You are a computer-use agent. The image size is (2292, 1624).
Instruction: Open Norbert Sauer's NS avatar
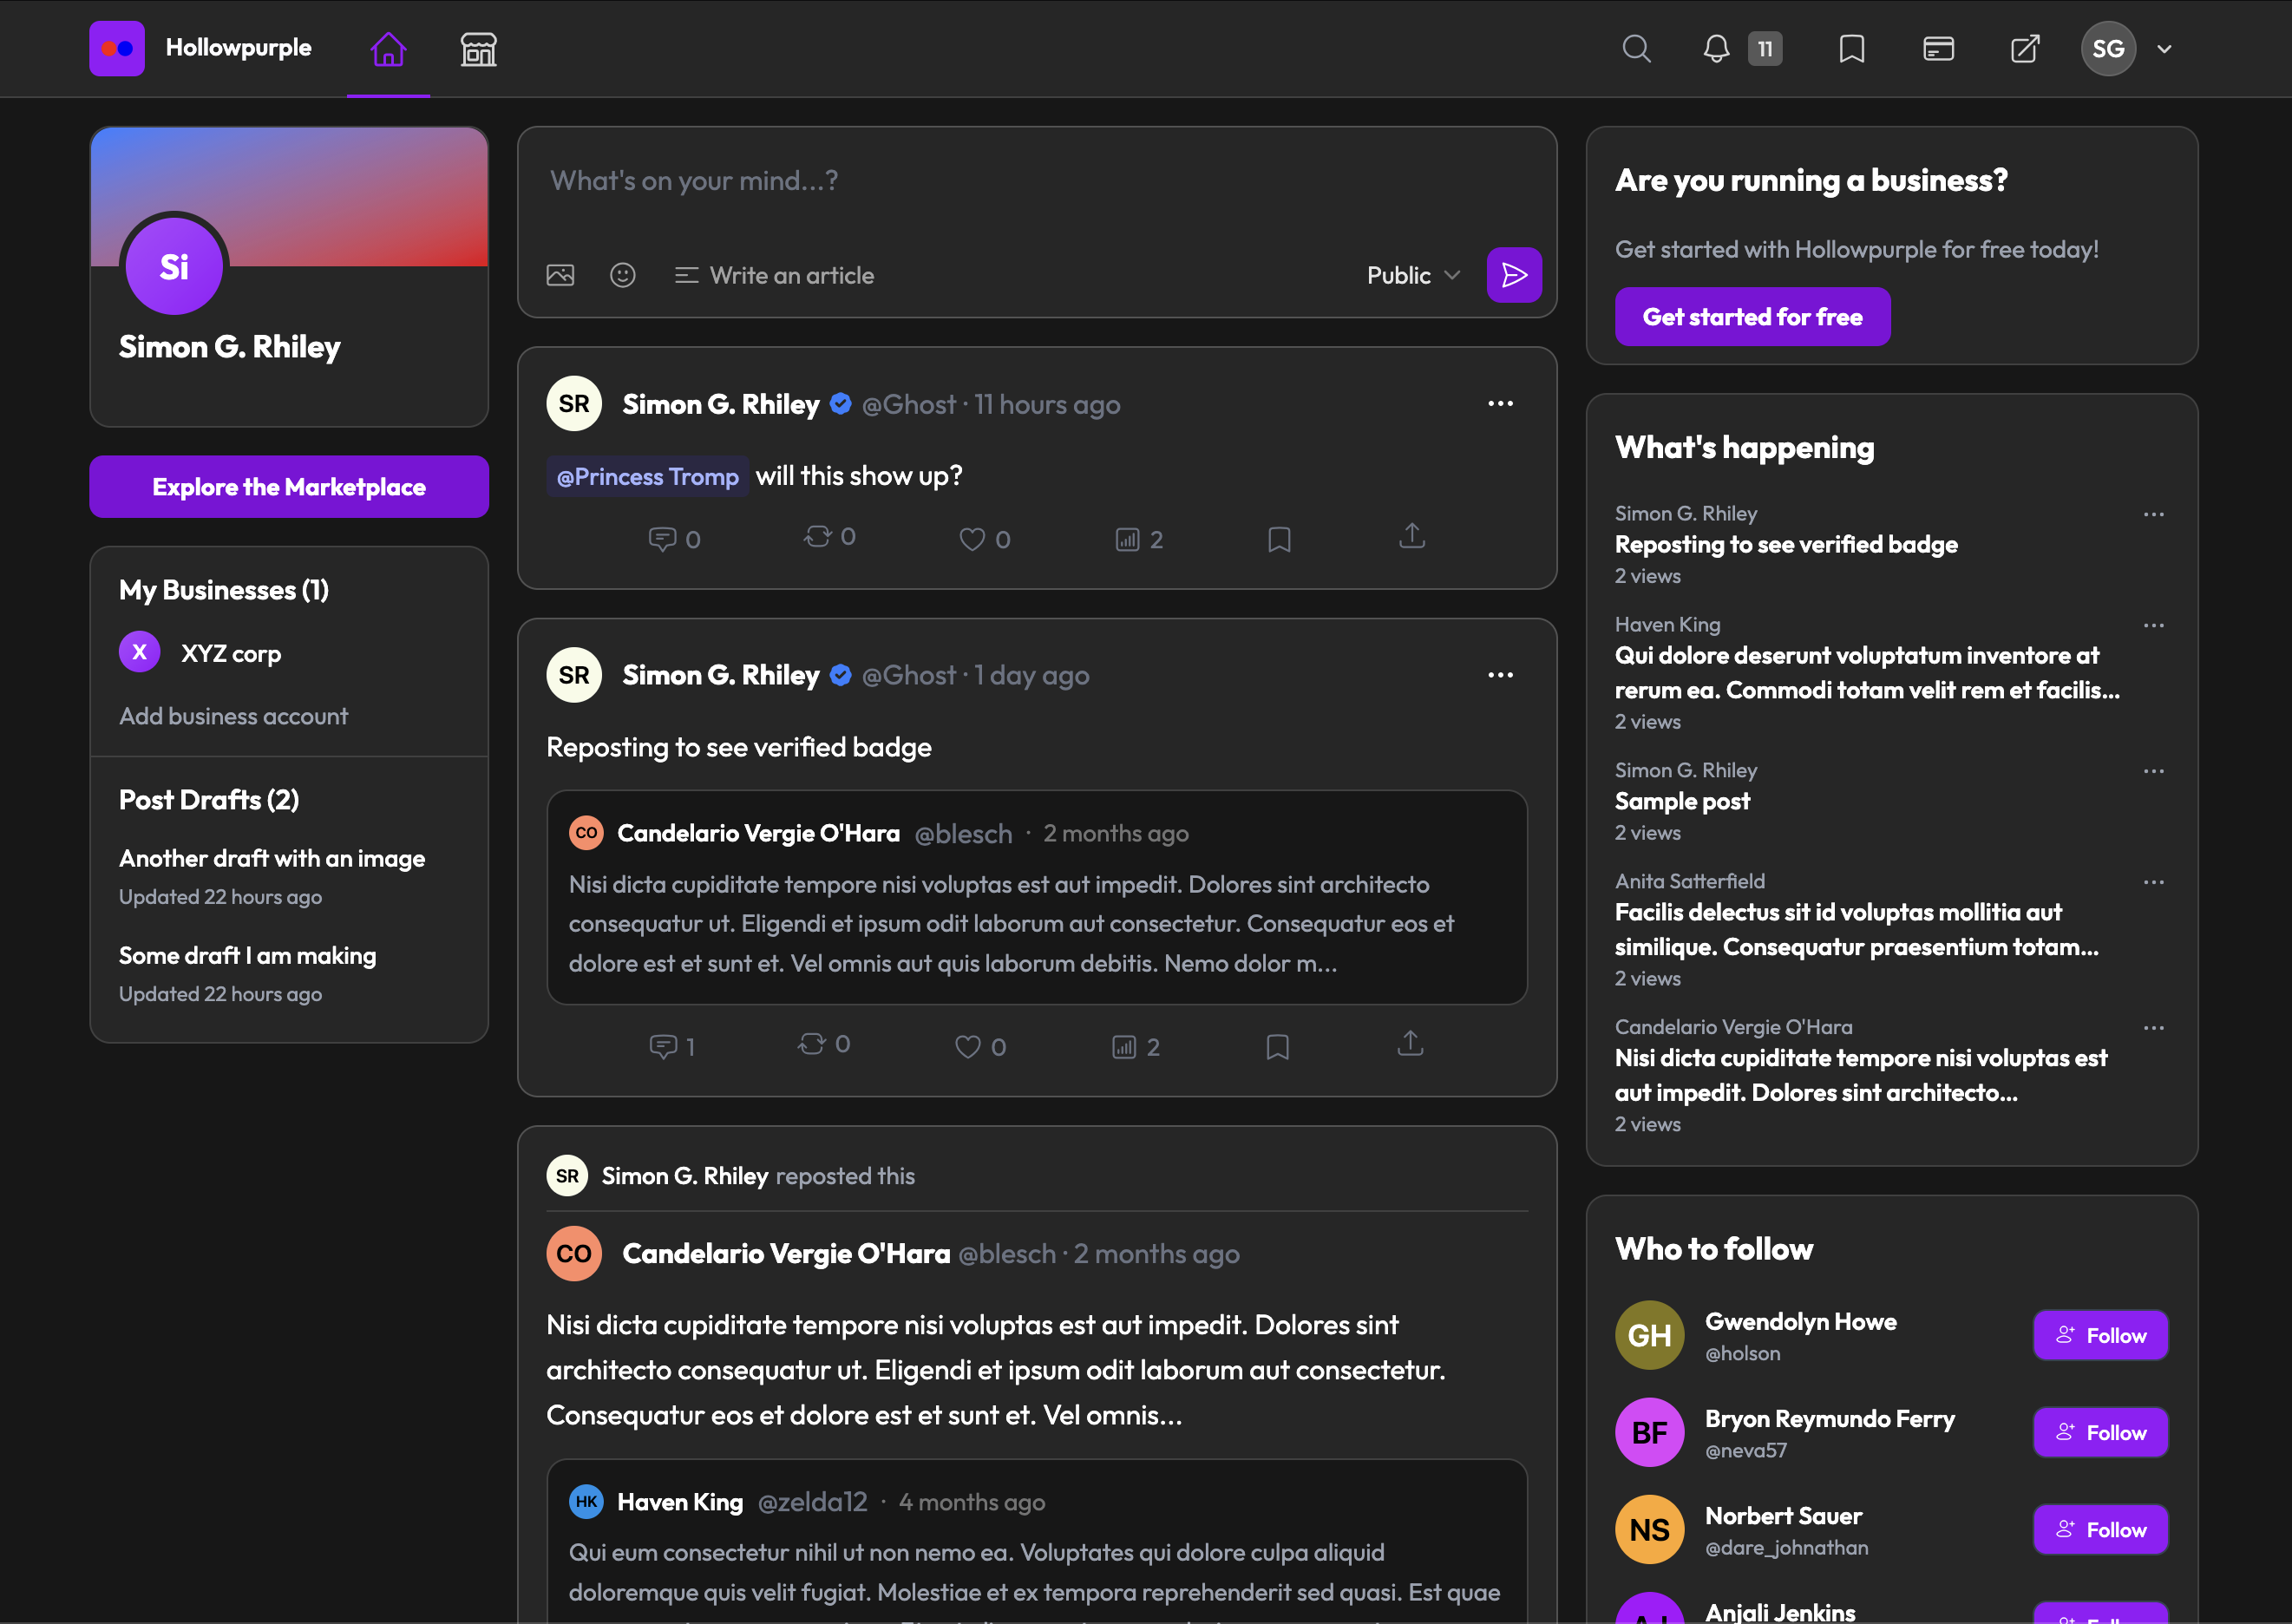tap(1649, 1529)
